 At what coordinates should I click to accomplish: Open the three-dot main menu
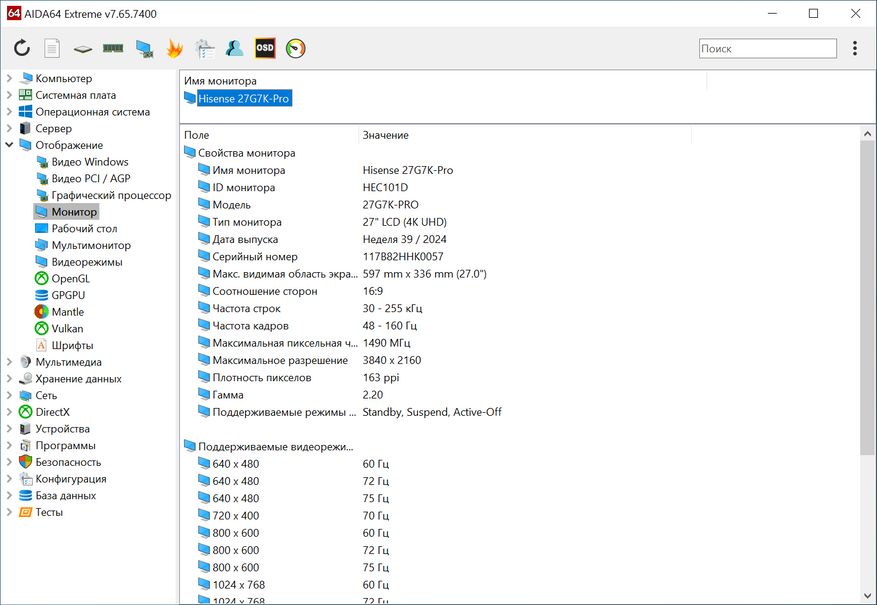coord(855,48)
